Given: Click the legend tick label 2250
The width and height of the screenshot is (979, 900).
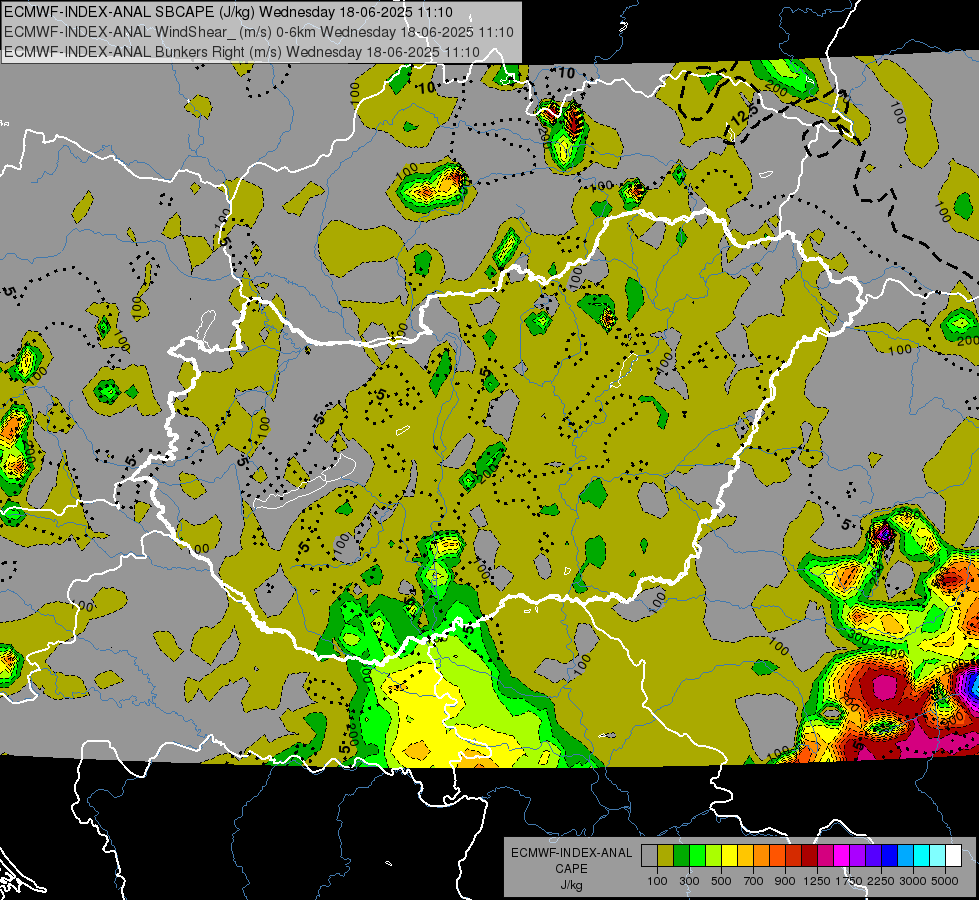Looking at the screenshot, I should coord(881,881).
